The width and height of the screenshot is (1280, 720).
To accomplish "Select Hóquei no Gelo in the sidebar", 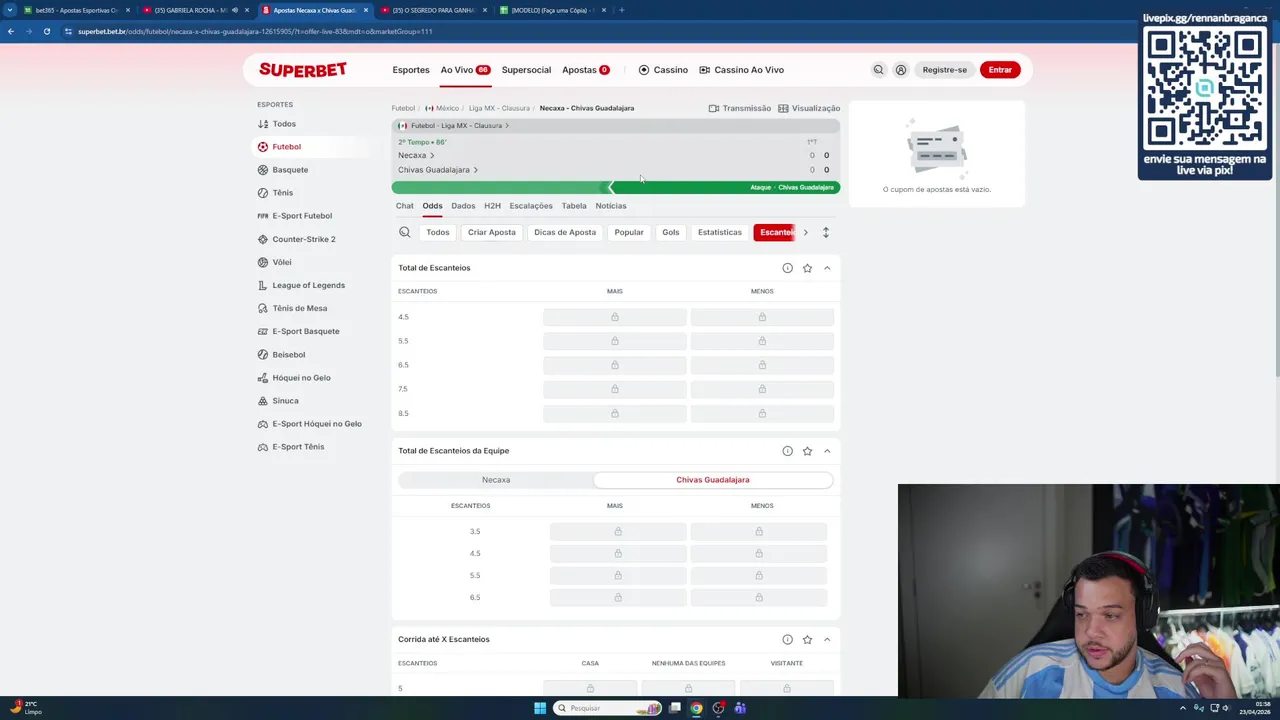I will click(x=301, y=377).
